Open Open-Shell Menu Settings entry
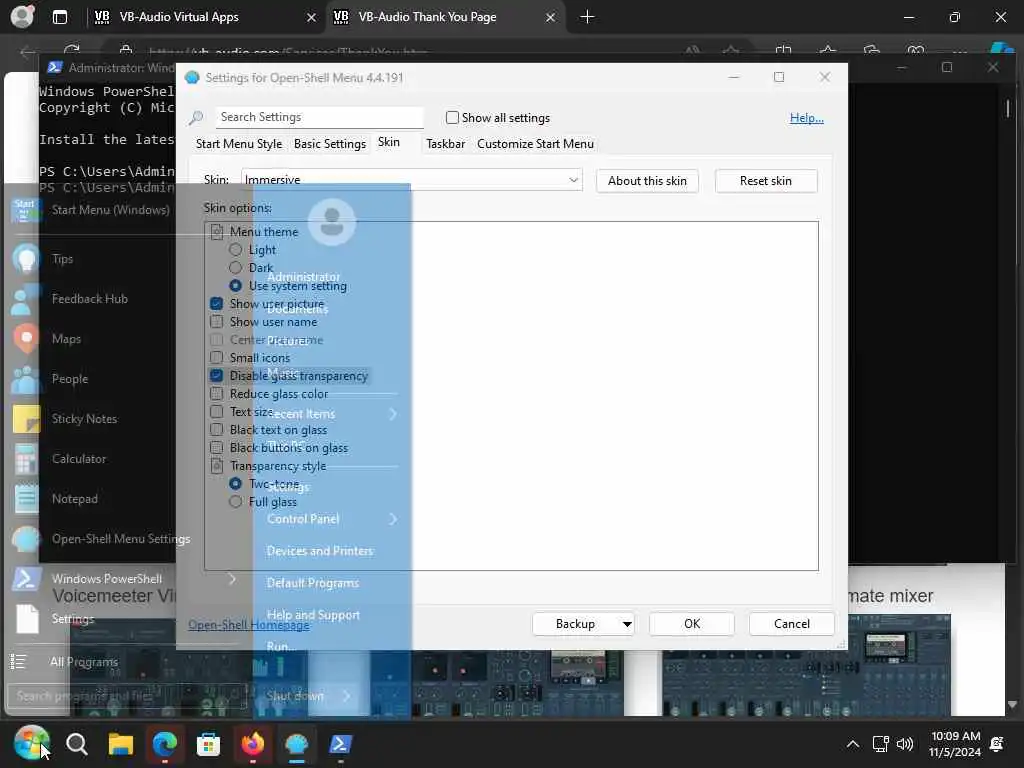This screenshot has height=768, width=1024. pos(124,539)
